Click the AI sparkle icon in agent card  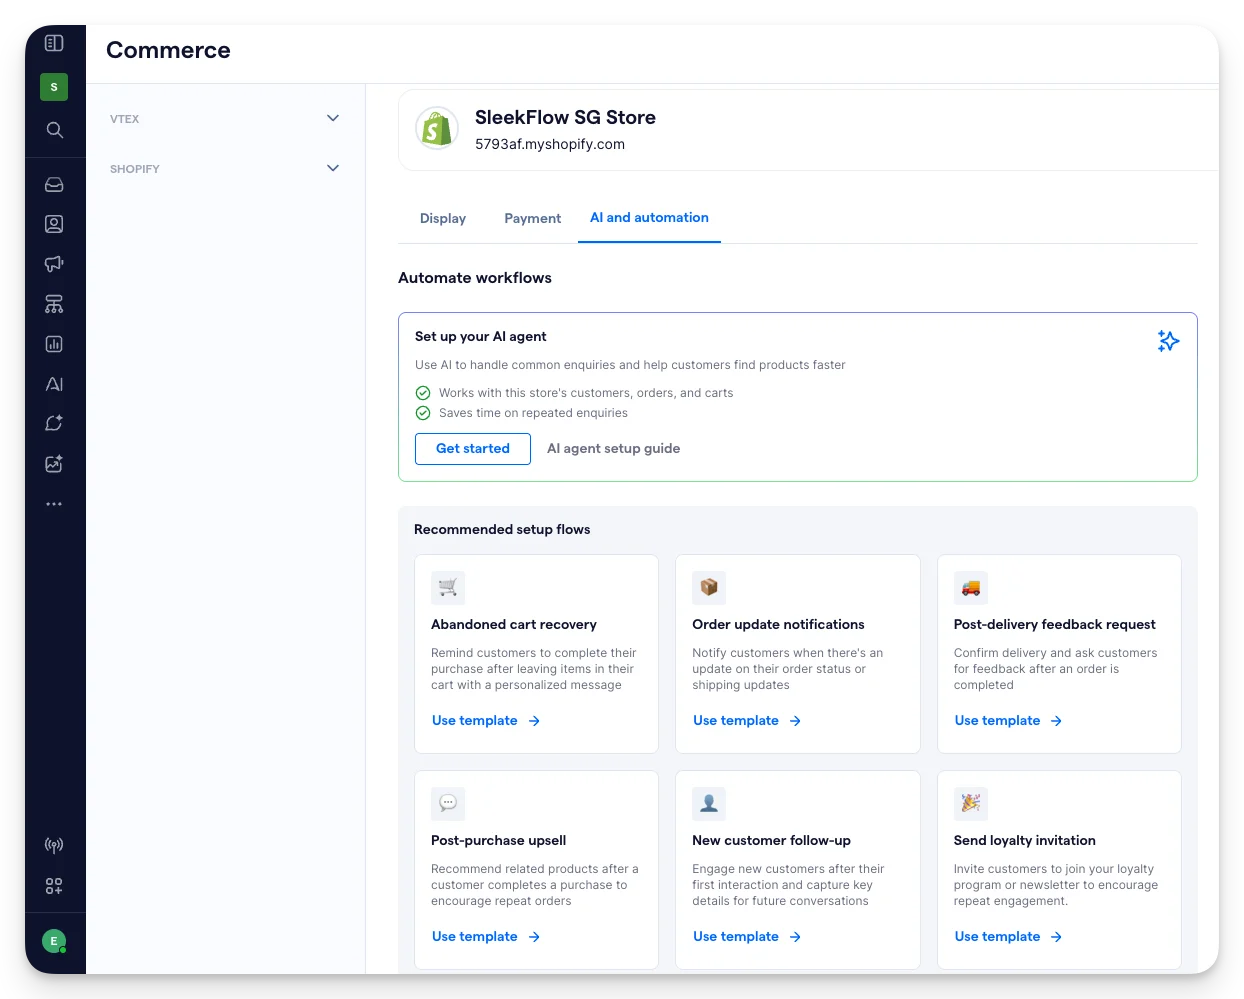click(x=1168, y=341)
